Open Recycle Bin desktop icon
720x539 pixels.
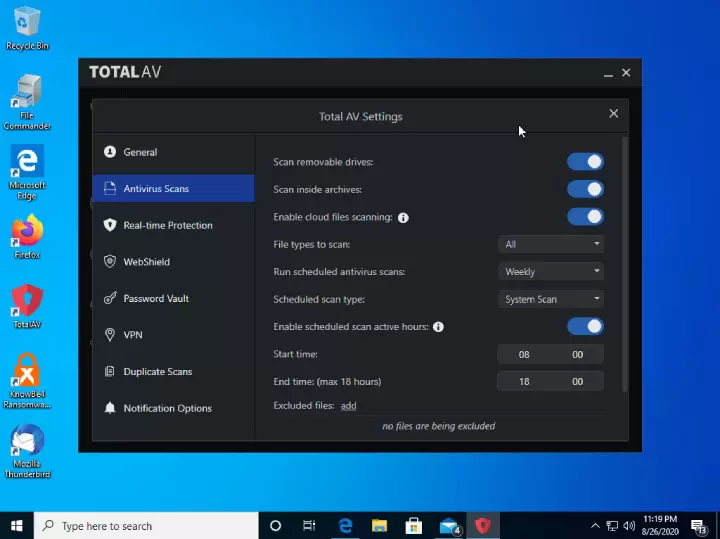click(27, 28)
